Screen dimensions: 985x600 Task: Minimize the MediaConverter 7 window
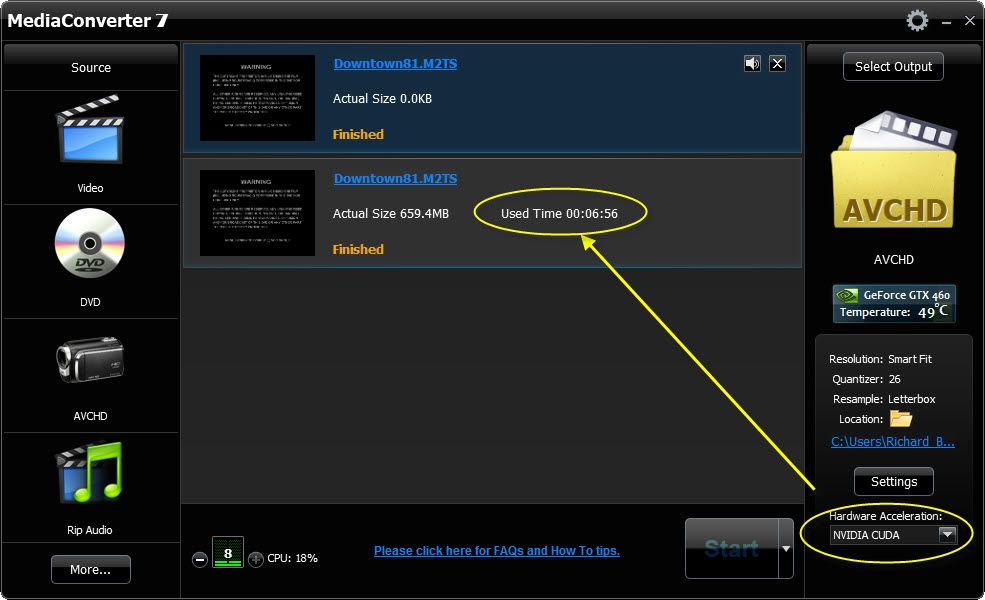click(x=946, y=21)
